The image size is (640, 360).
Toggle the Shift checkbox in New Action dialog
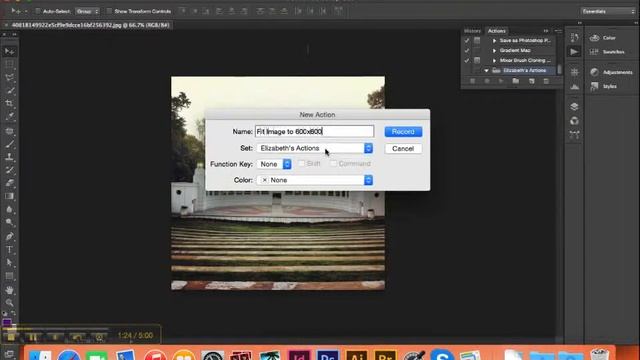click(301, 164)
